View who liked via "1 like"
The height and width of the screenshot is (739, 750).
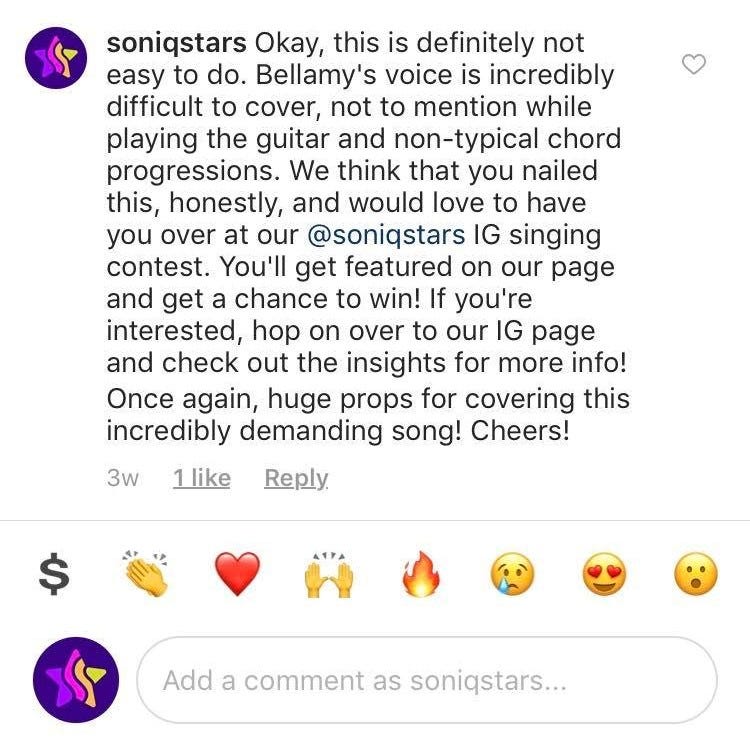[x=201, y=478]
